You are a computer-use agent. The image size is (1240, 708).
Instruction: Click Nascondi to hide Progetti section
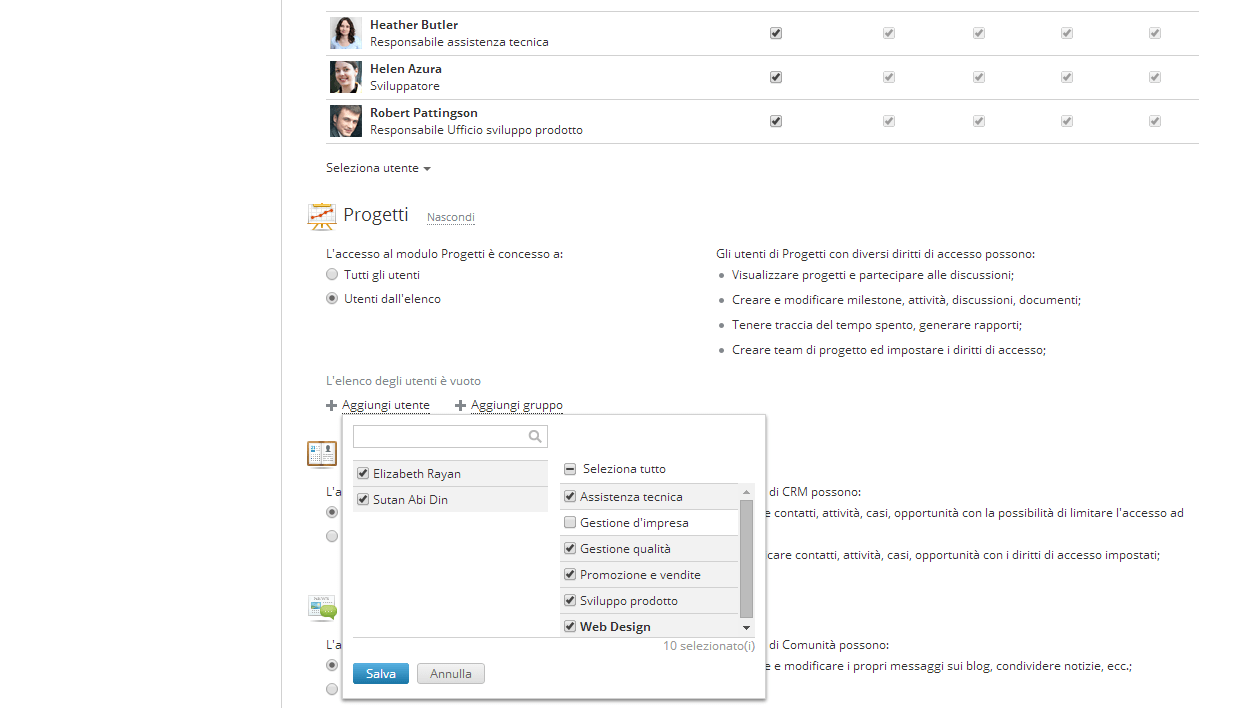pyautogui.click(x=451, y=217)
